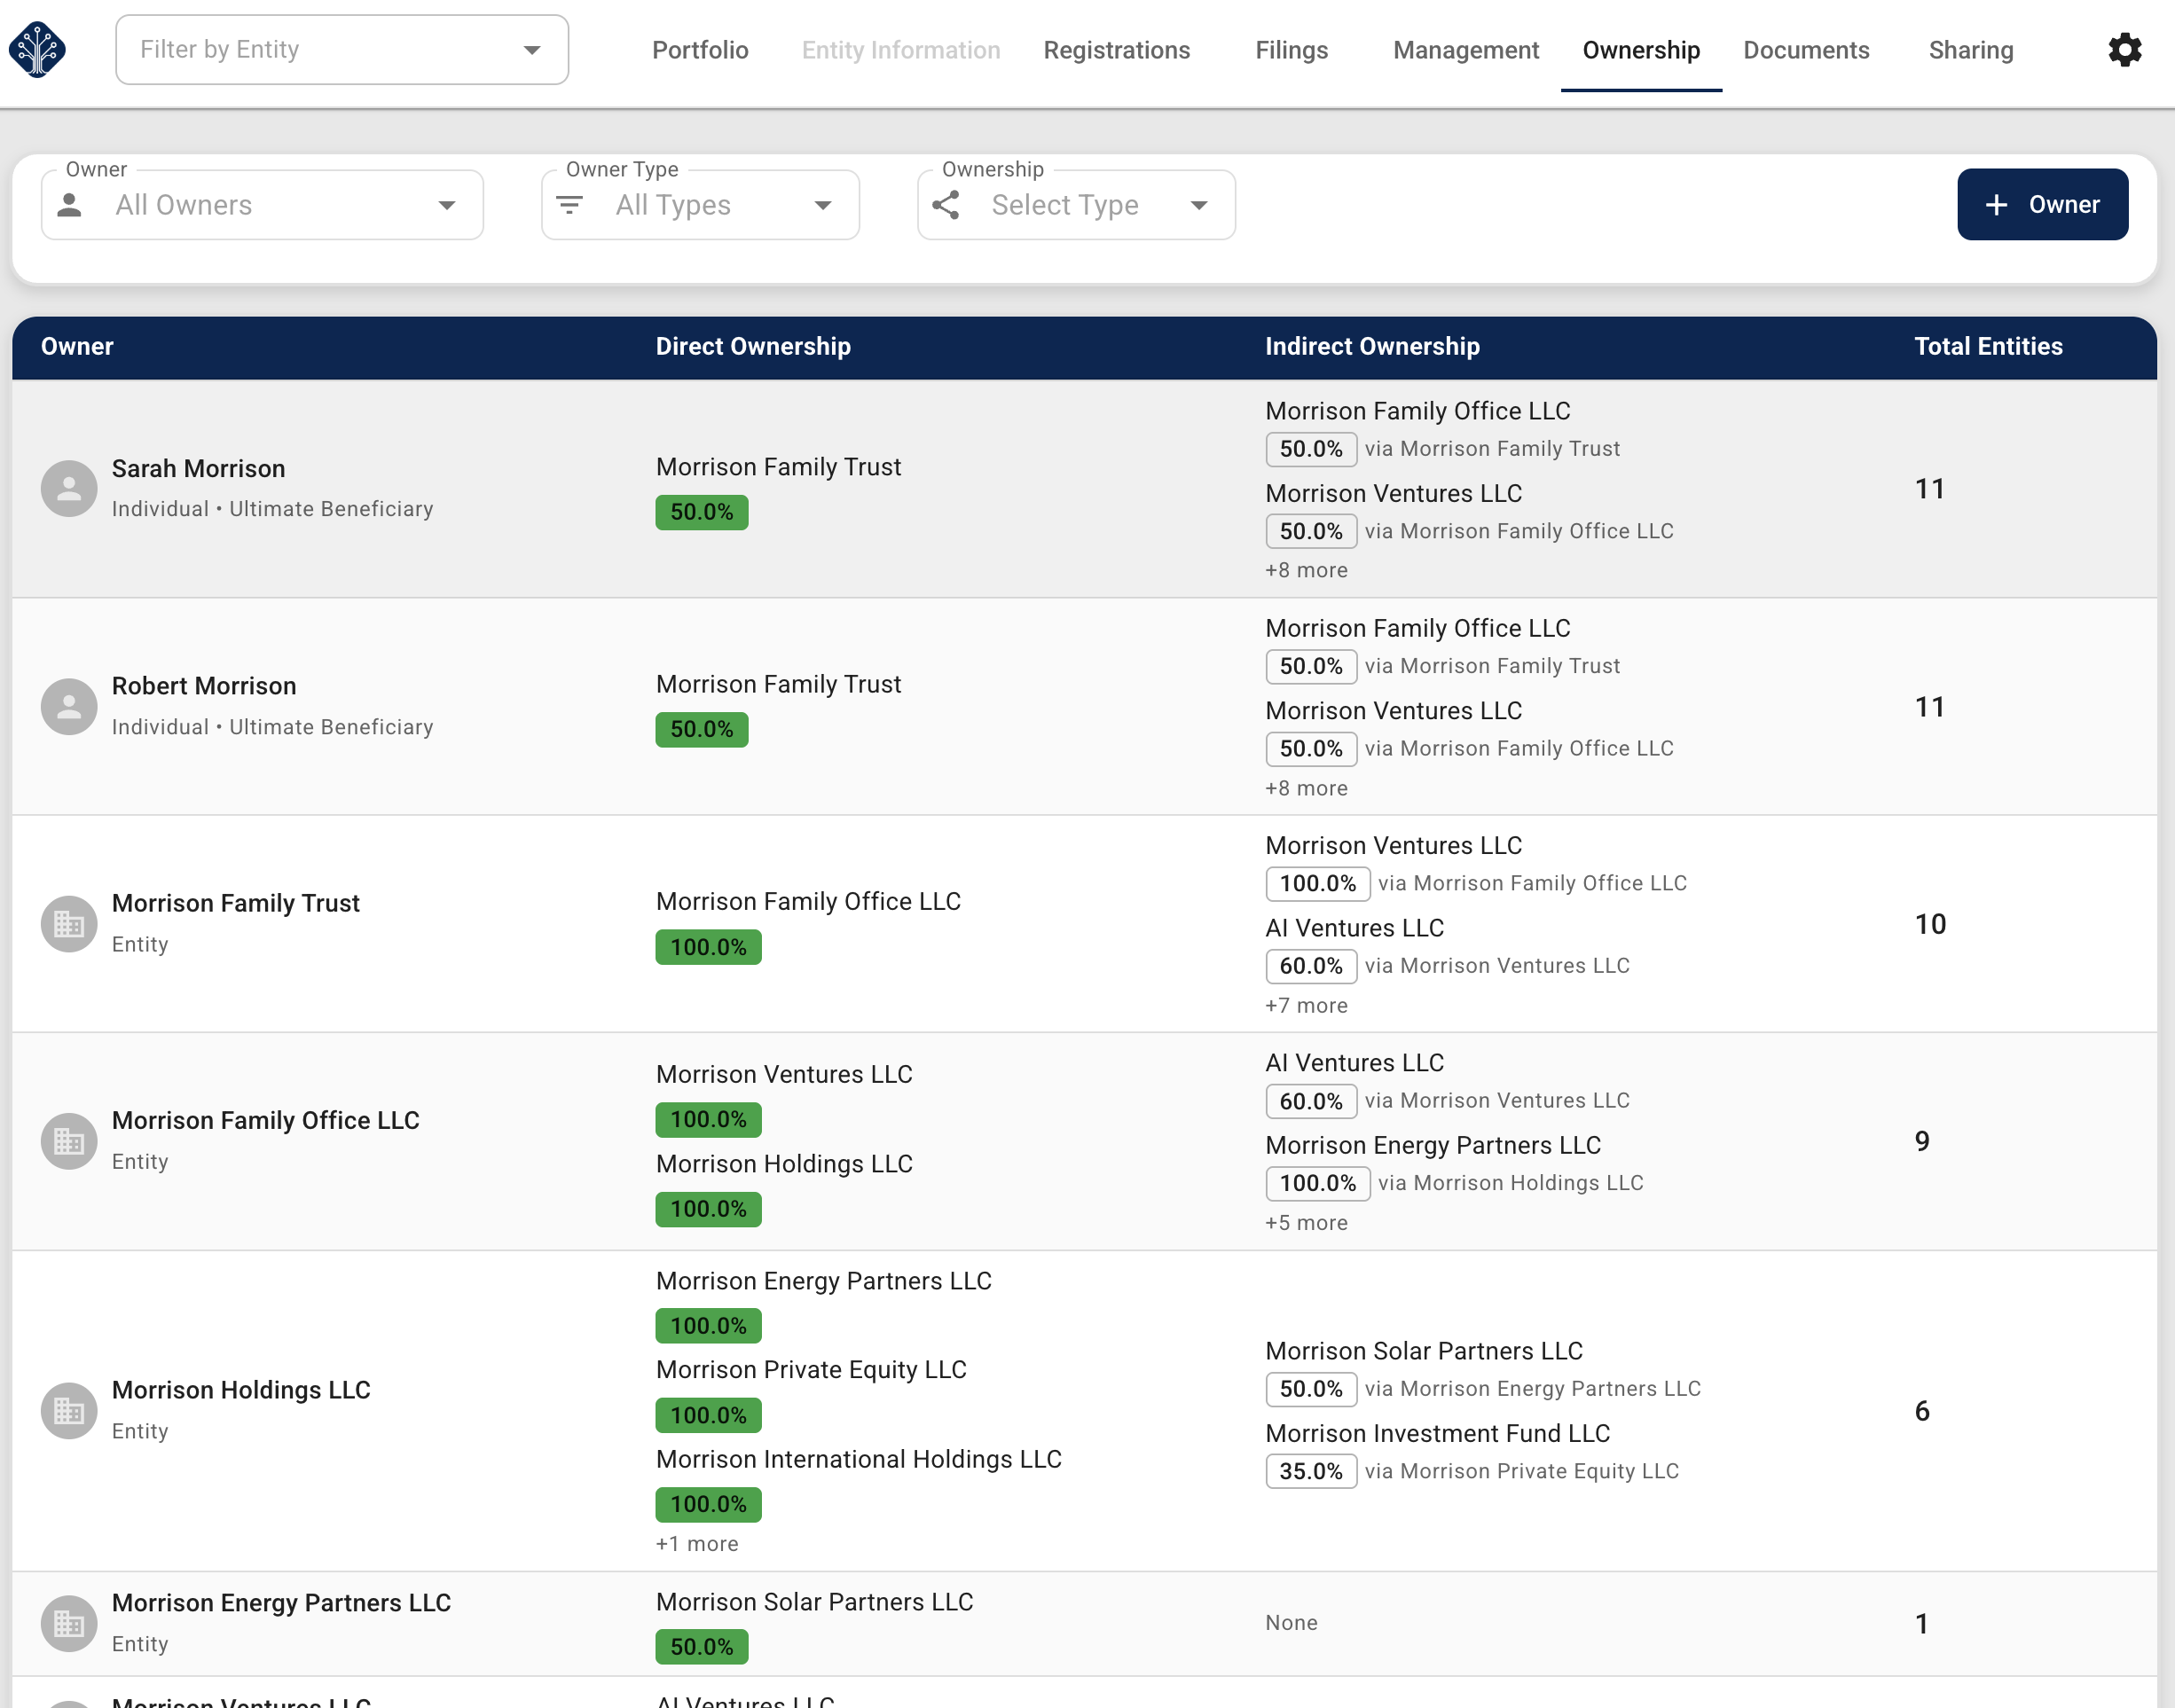Switch to the Documents tab

click(x=1806, y=49)
